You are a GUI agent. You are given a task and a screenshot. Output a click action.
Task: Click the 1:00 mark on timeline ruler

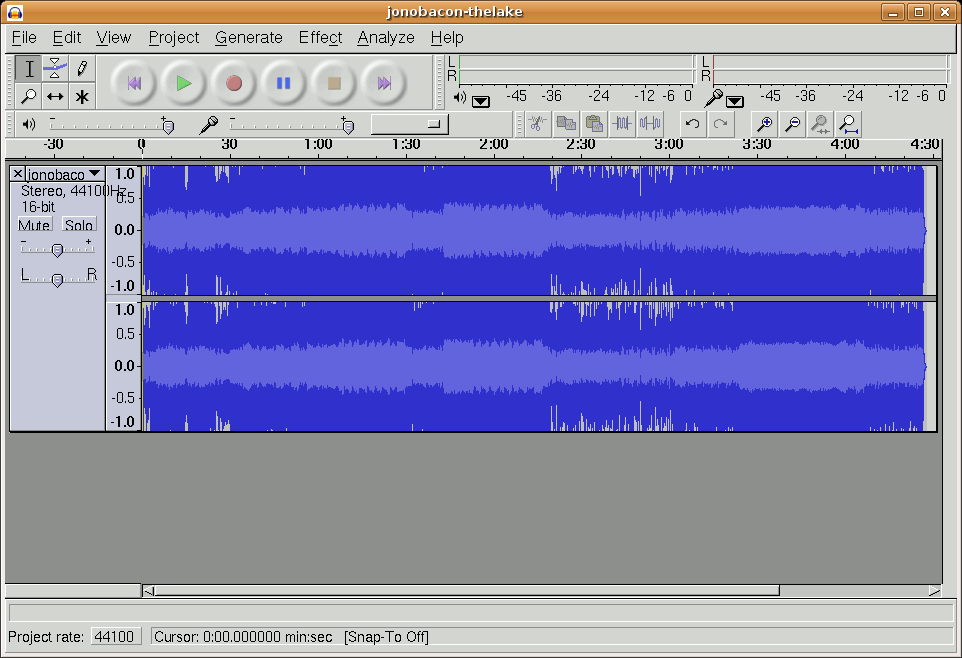tap(318, 145)
